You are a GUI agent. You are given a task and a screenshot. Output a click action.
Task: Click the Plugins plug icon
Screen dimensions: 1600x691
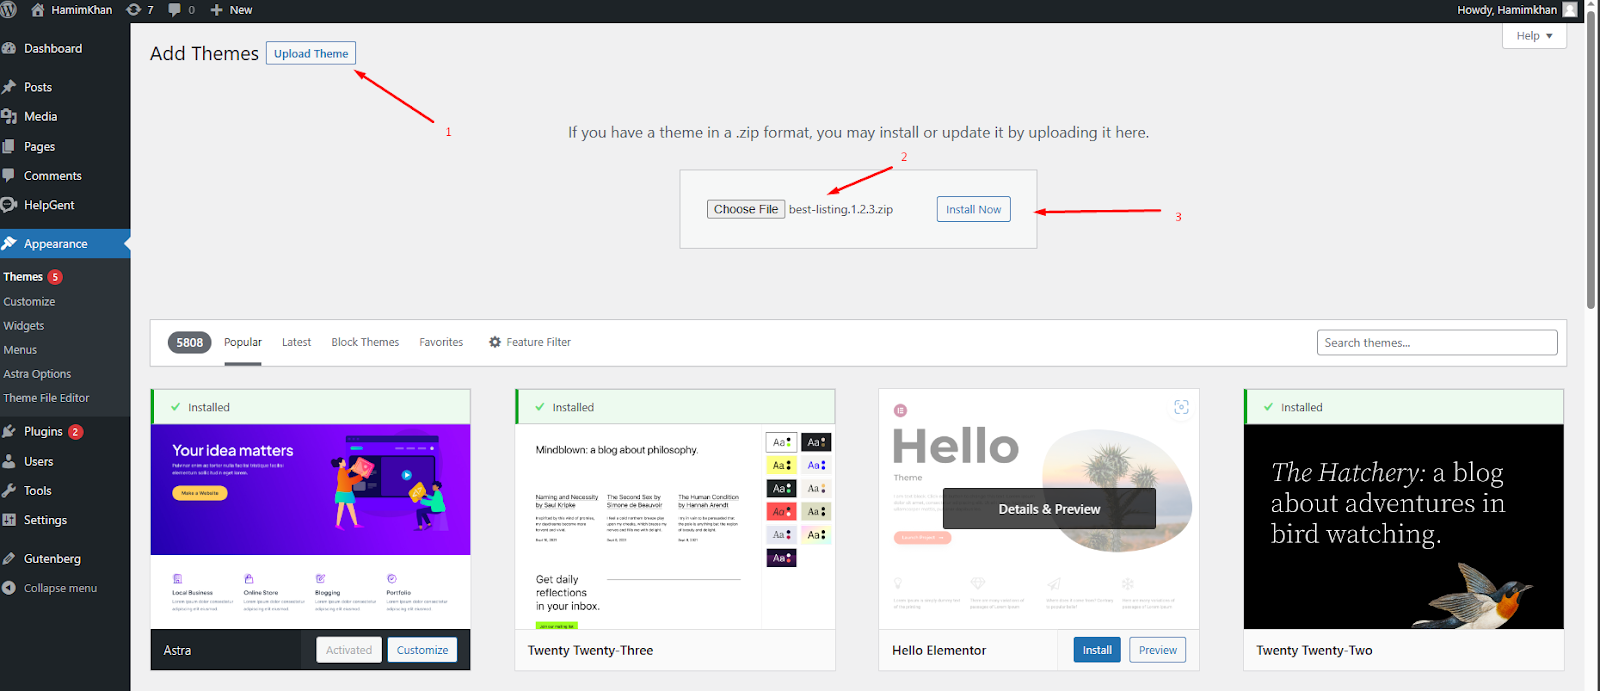click(9, 431)
